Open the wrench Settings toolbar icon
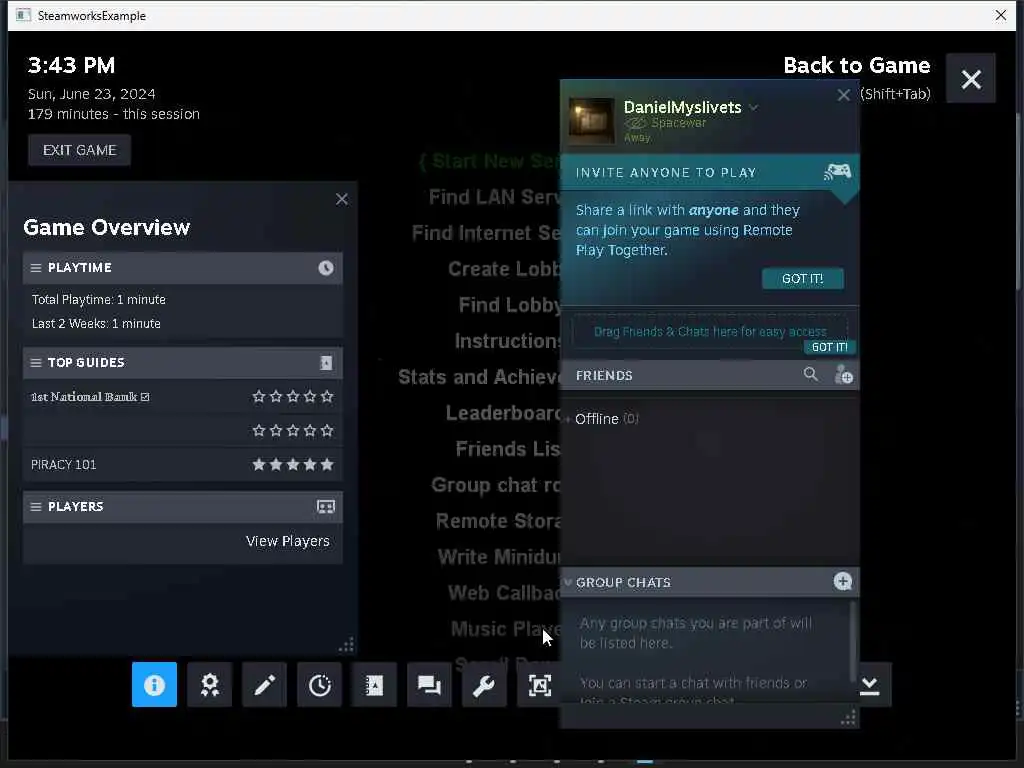 pos(484,684)
